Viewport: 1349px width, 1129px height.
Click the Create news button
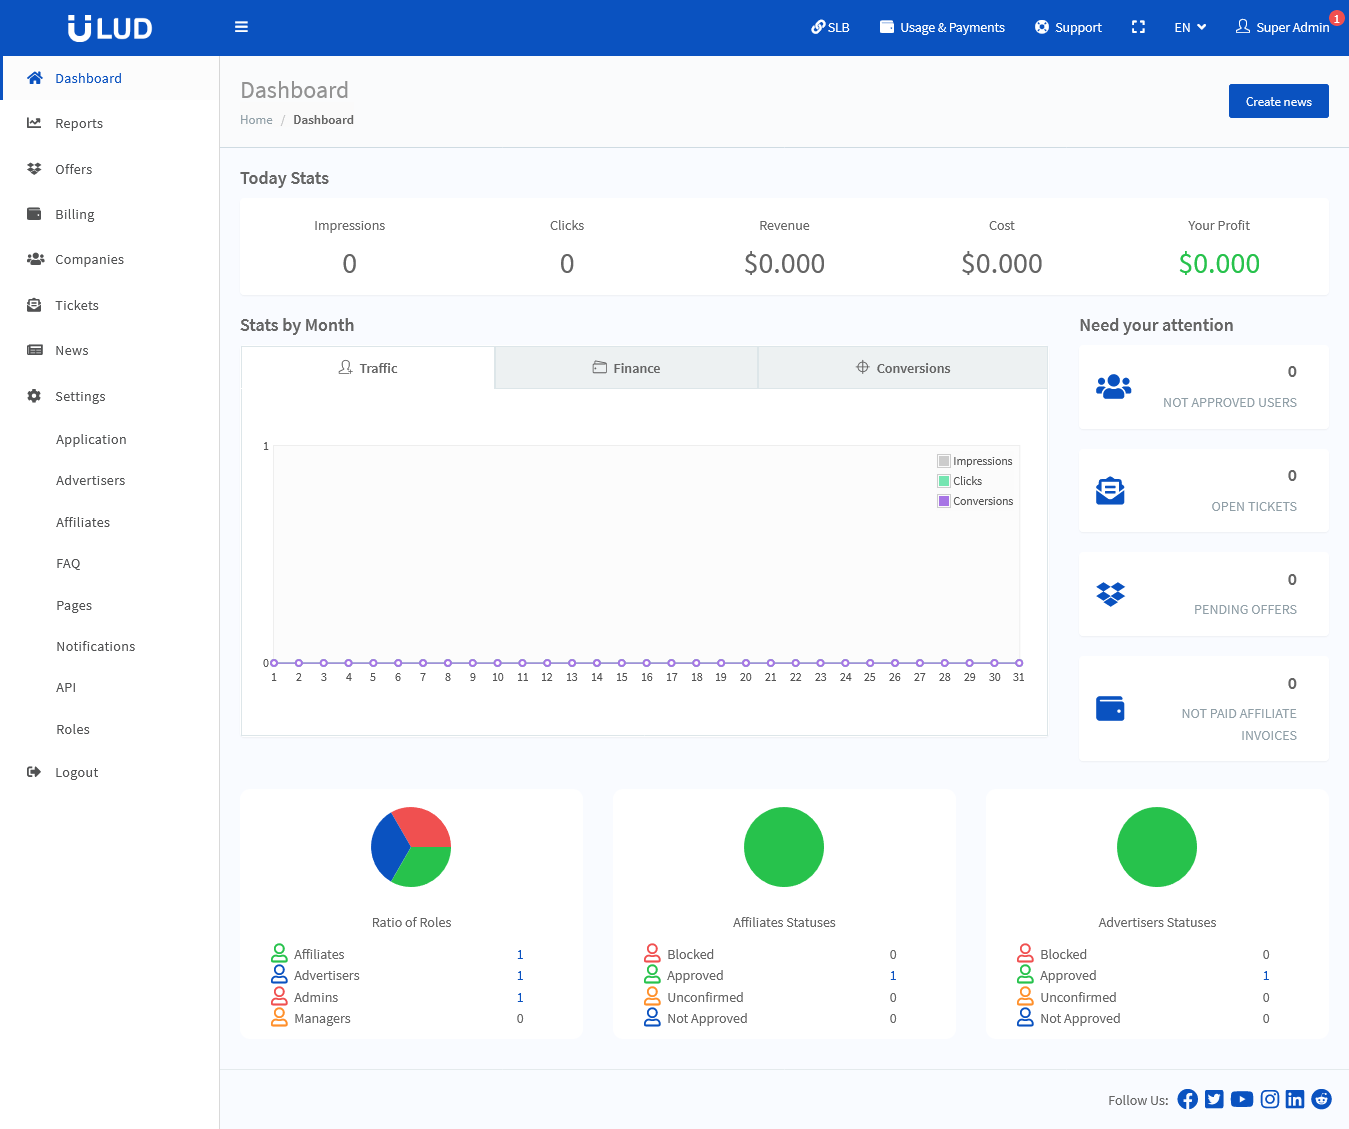[x=1278, y=101]
